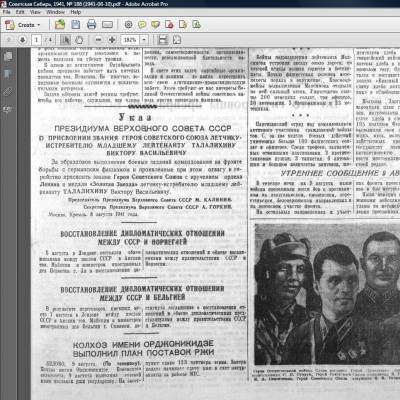Viewport: 400px width, 400px height.
Task: Activate the Hand pan tool
Action: [x=79, y=40]
